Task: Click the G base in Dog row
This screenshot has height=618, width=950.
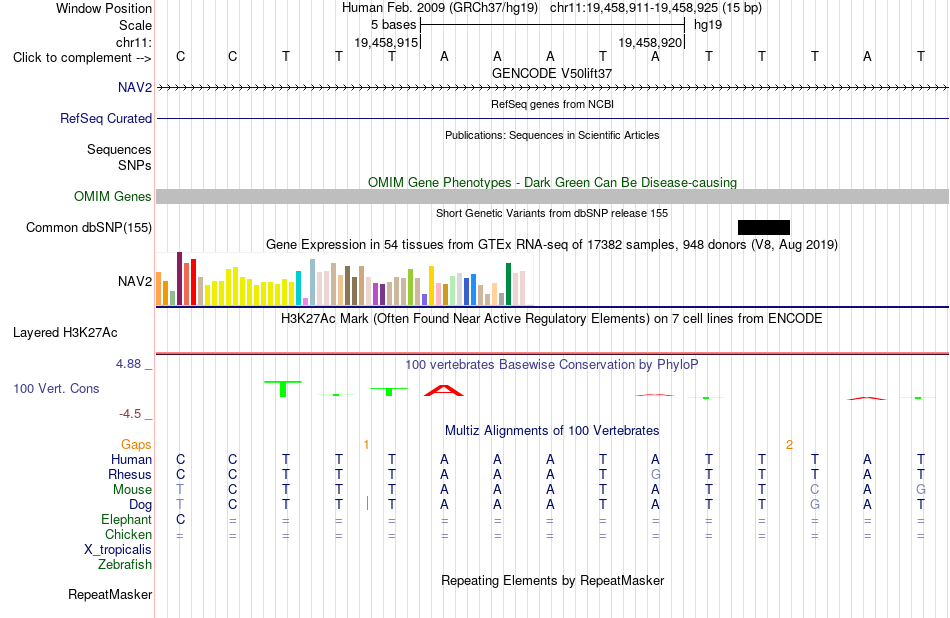Action: click(x=814, y=505)
